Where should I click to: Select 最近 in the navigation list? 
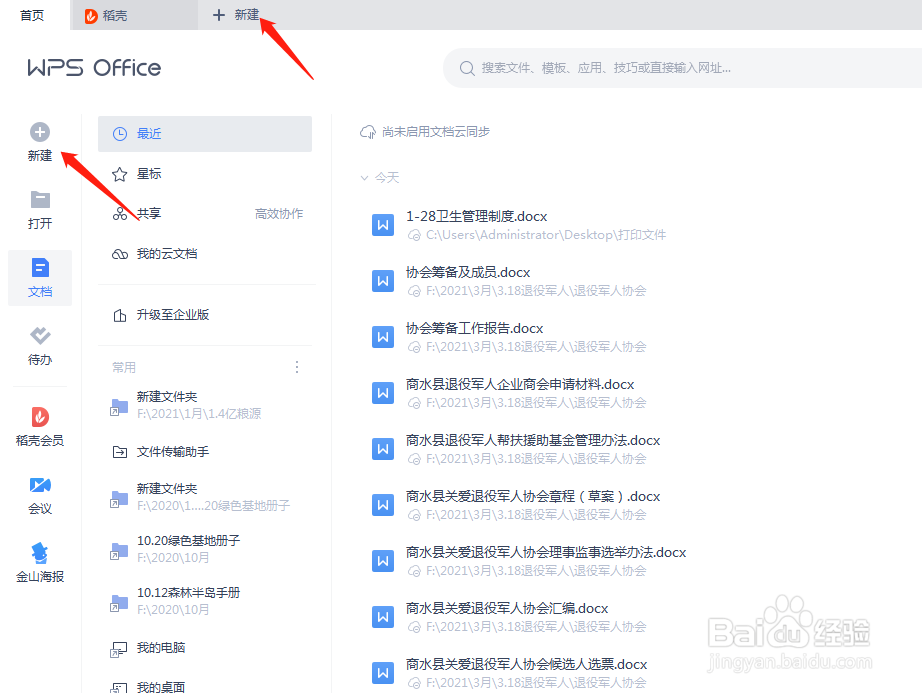(205, 134)
